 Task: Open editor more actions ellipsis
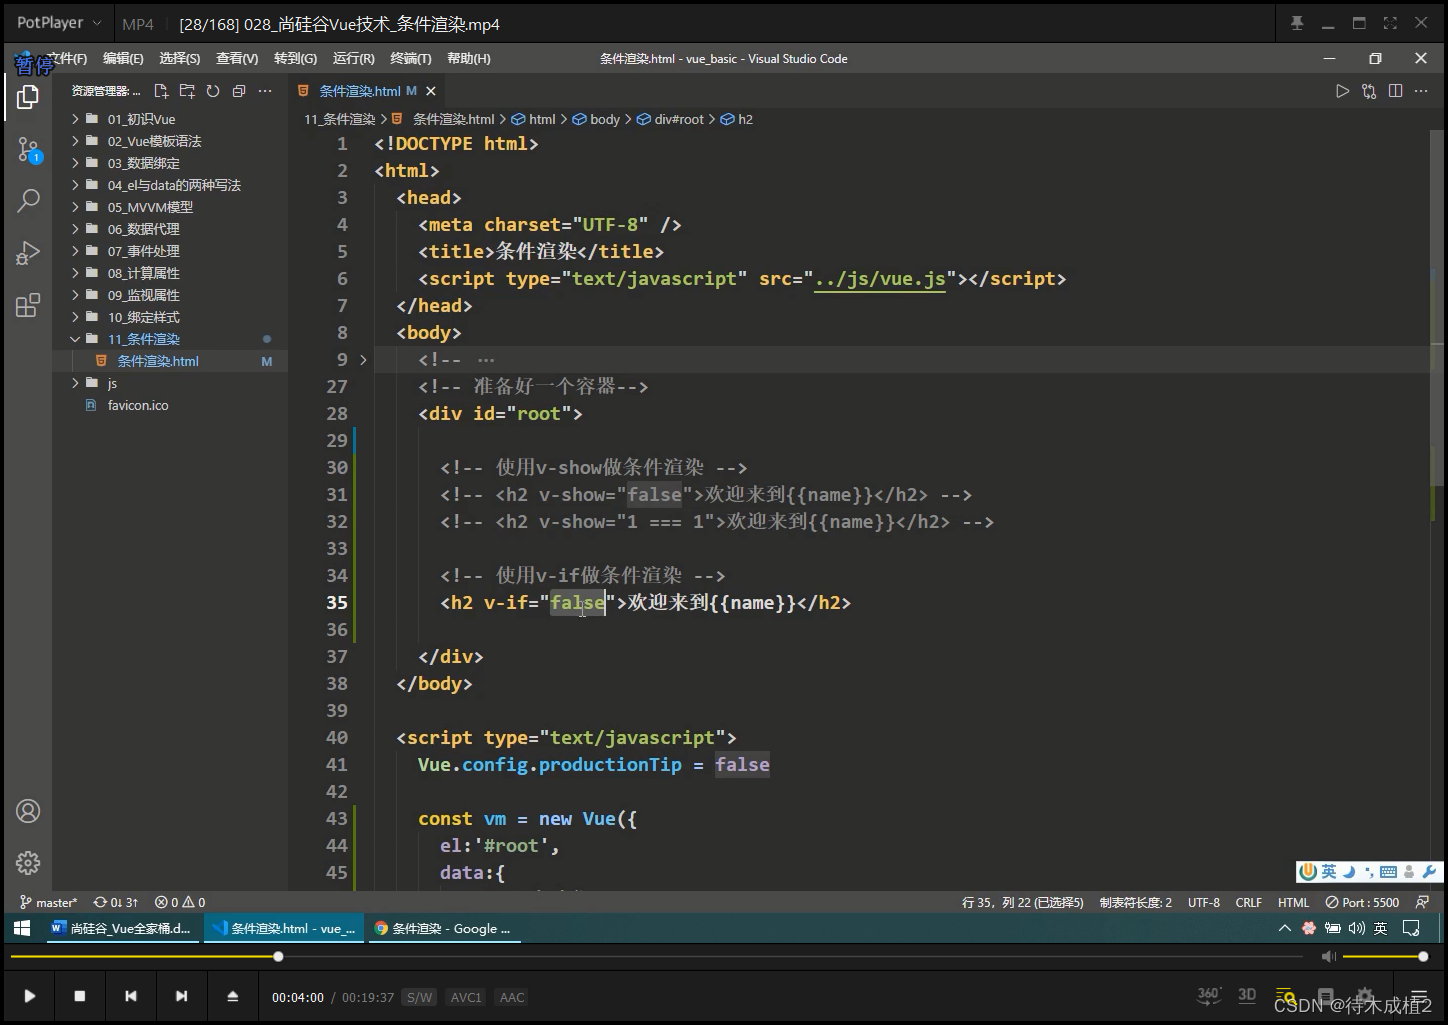click(1421, 91)
